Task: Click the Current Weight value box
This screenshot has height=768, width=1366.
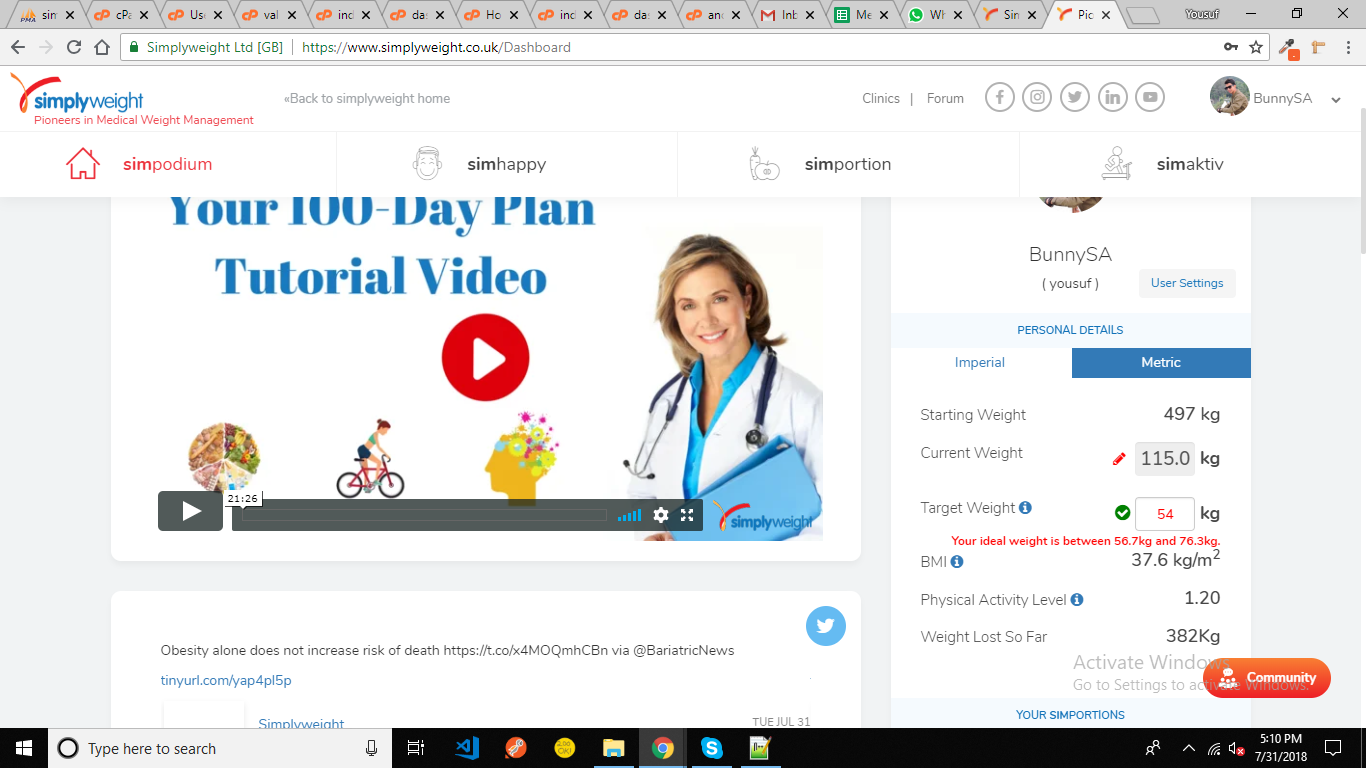Action: tap(1165, 459)
